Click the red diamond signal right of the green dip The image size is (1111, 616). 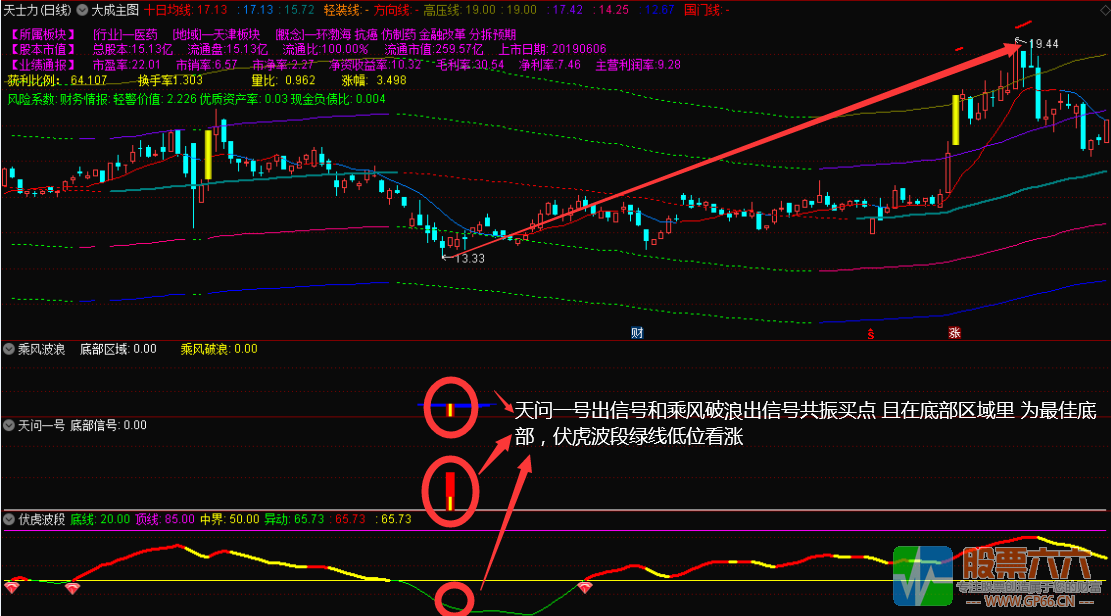click(584, 586)
